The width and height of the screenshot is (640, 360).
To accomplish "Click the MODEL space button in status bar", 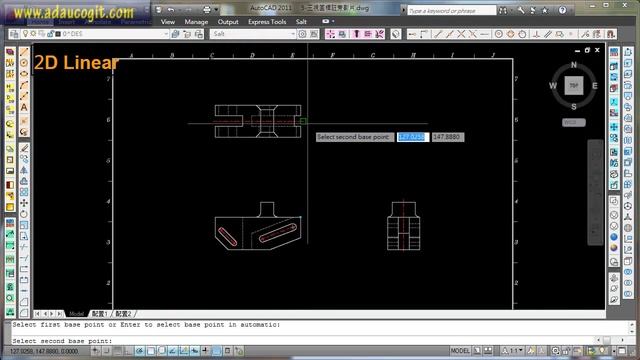I will [460, 351].
